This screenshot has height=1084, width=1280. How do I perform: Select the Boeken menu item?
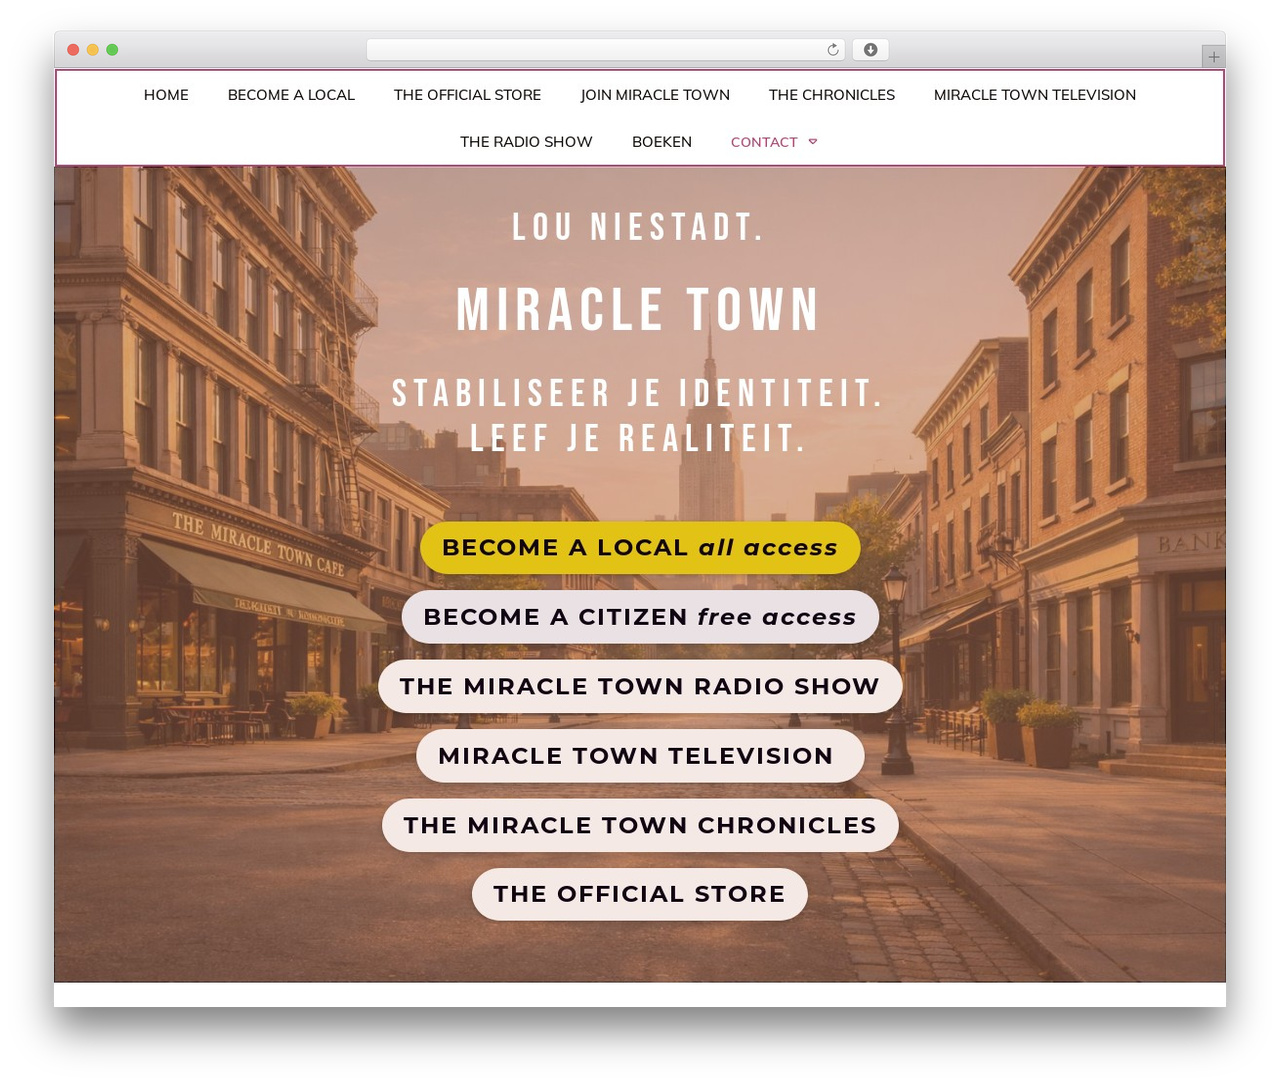(662, 142)
